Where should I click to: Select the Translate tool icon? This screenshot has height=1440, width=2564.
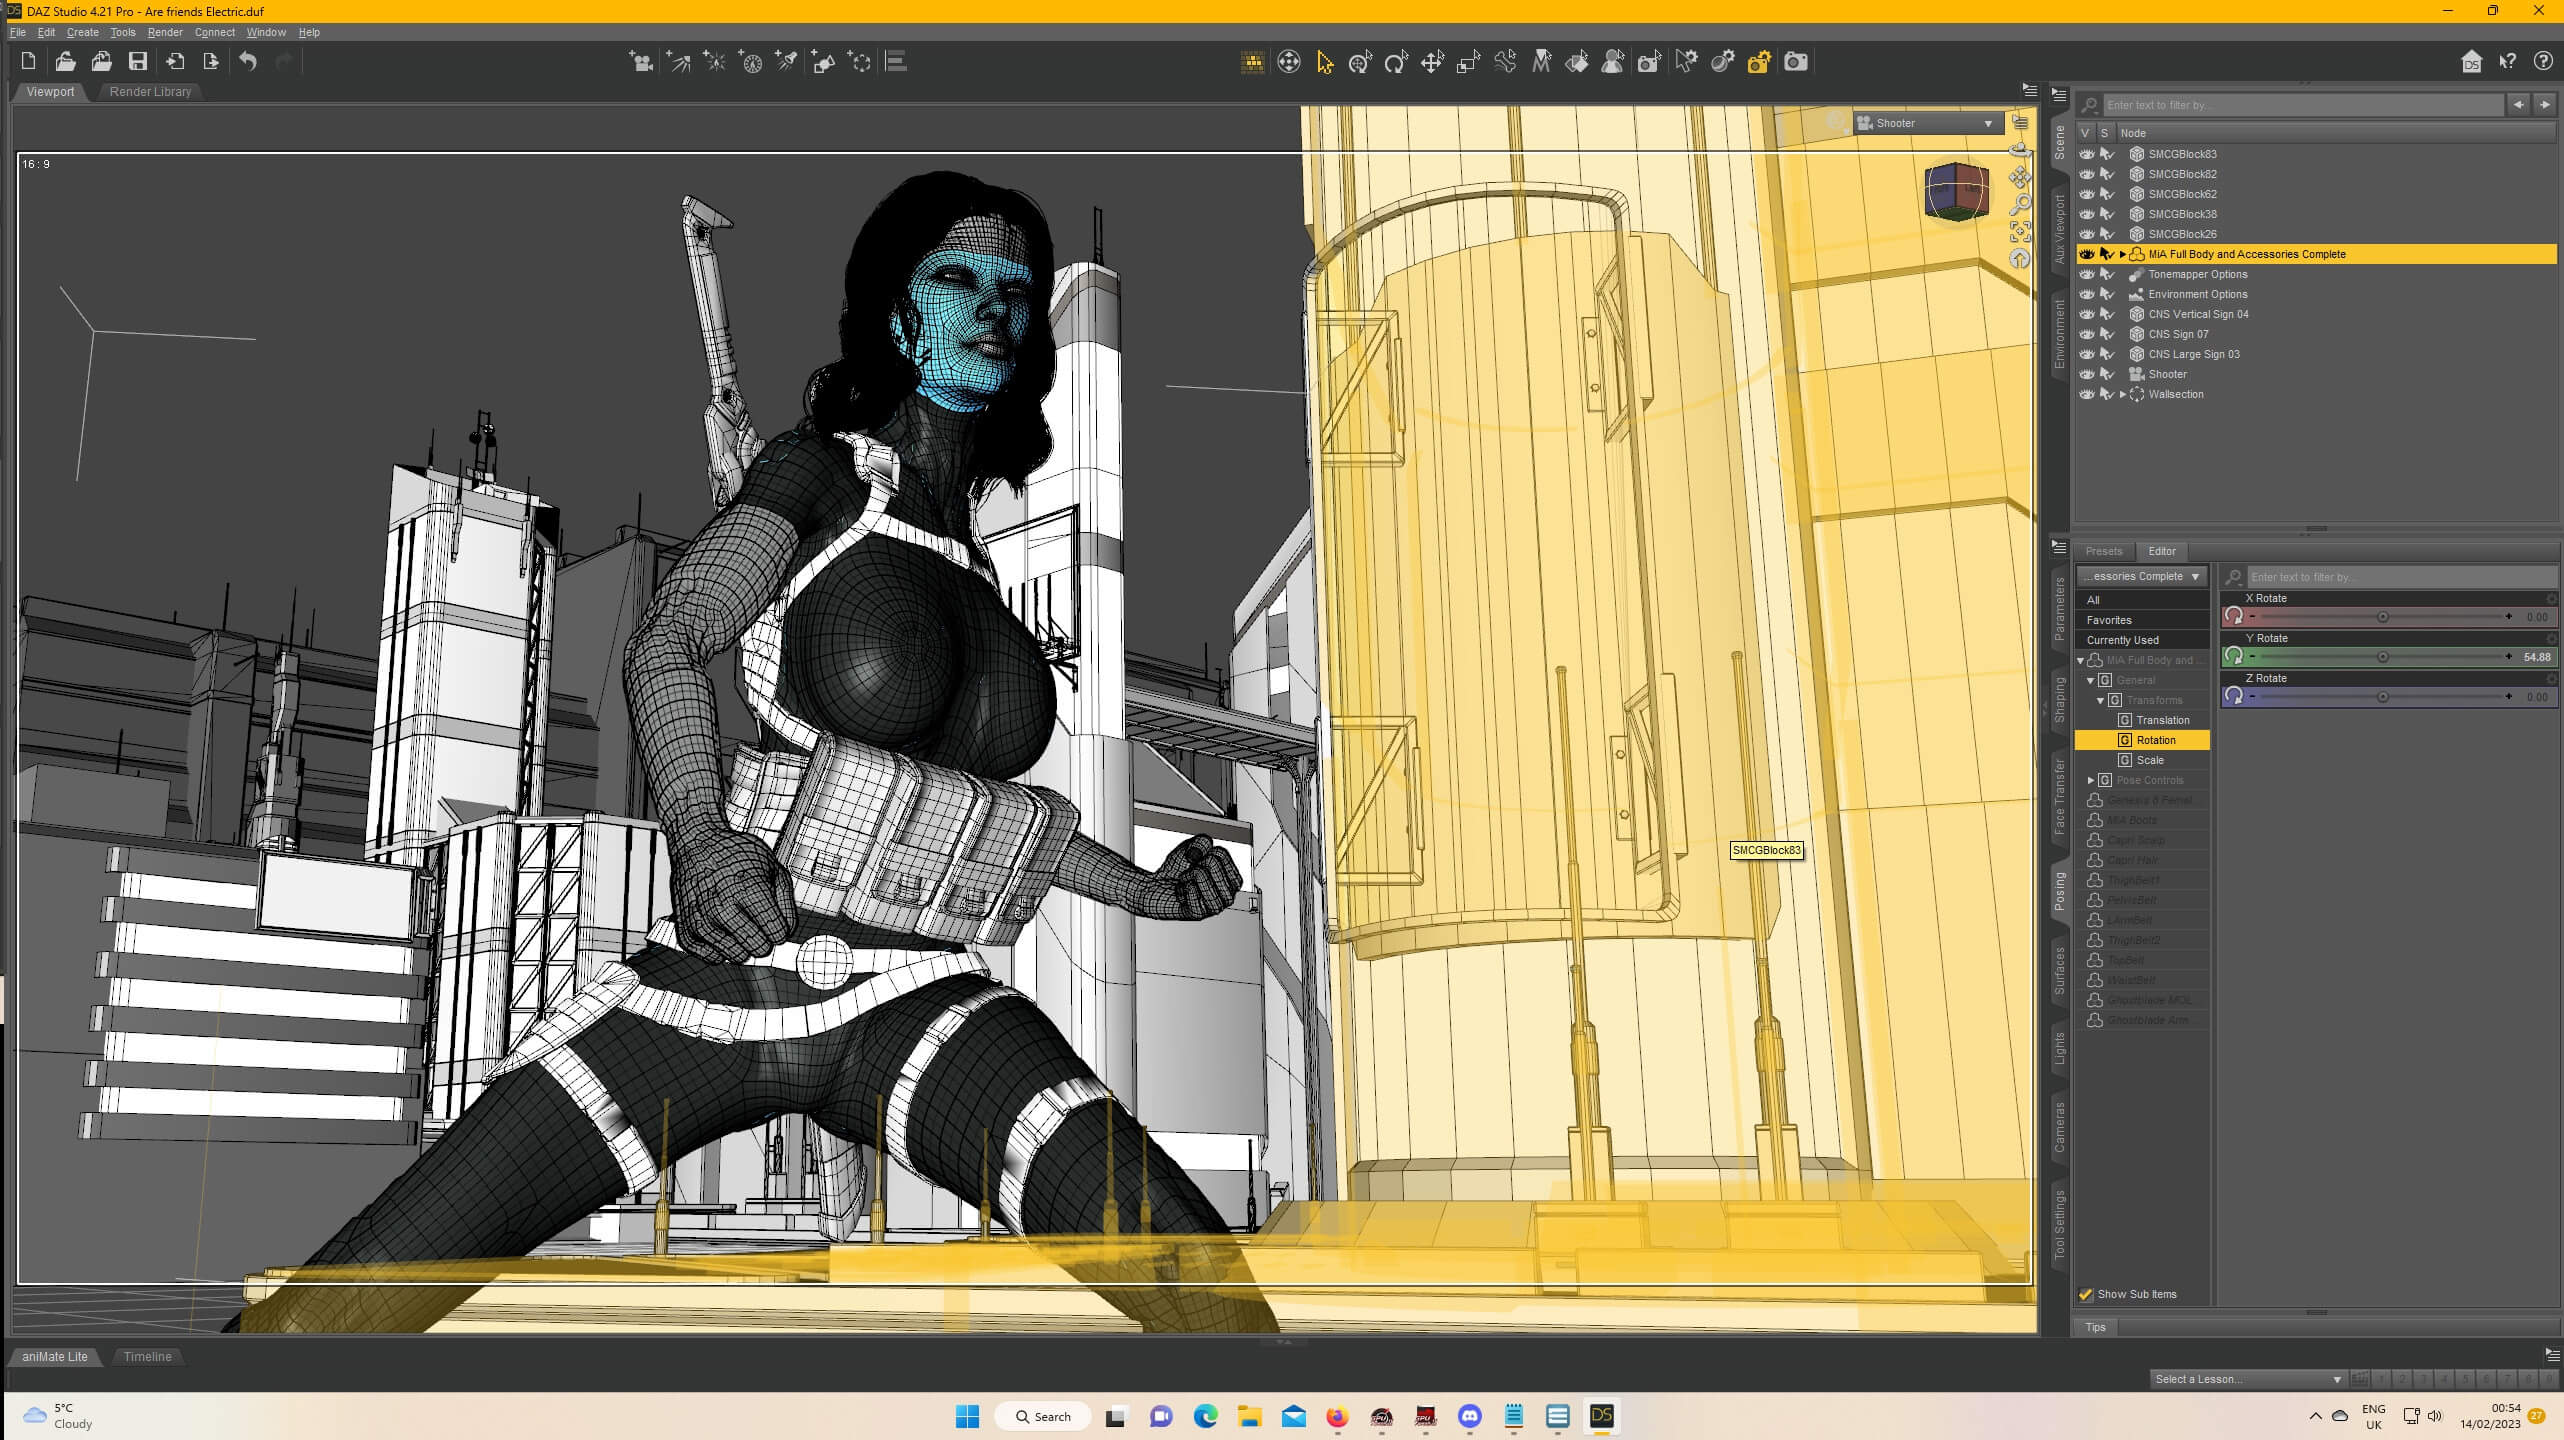click(x=1432, y=63)
